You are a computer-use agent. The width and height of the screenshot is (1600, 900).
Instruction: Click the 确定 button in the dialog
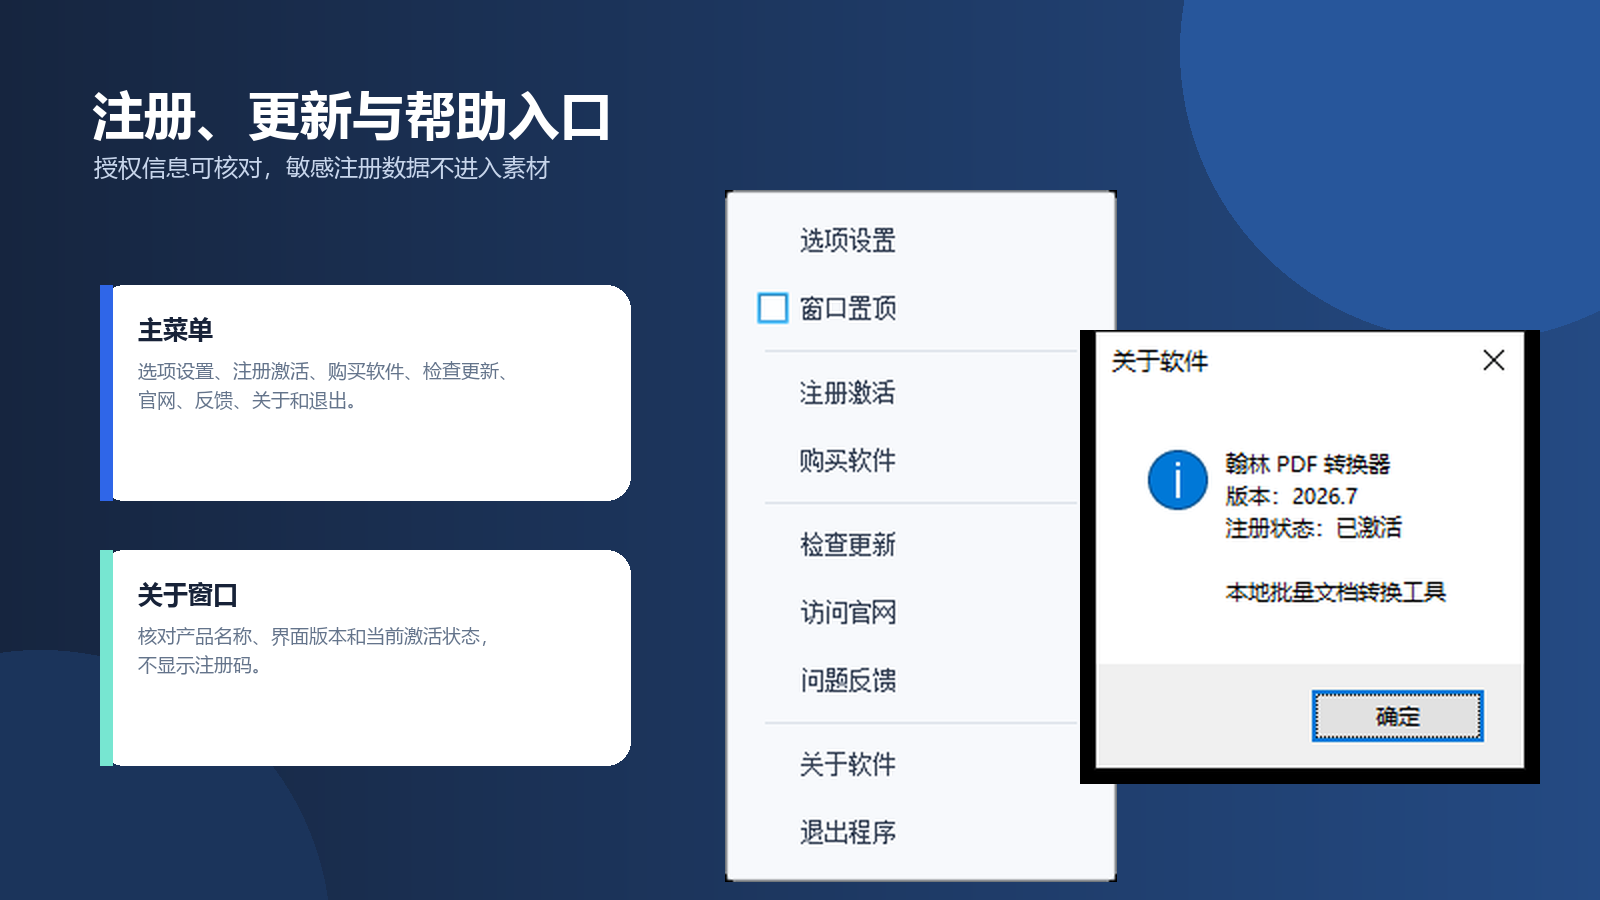(x=1397, y=716)
